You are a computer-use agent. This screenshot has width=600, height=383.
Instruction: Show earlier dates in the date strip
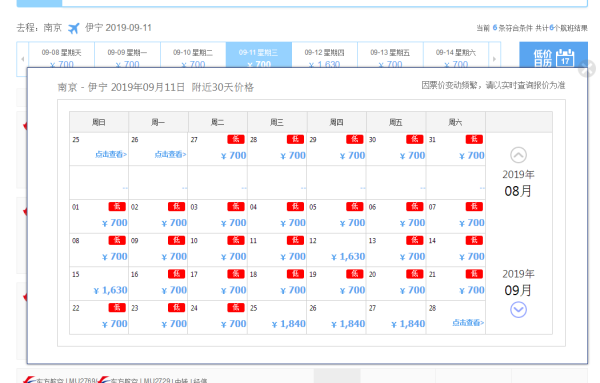pyautogui.click(x=23, y=59)
